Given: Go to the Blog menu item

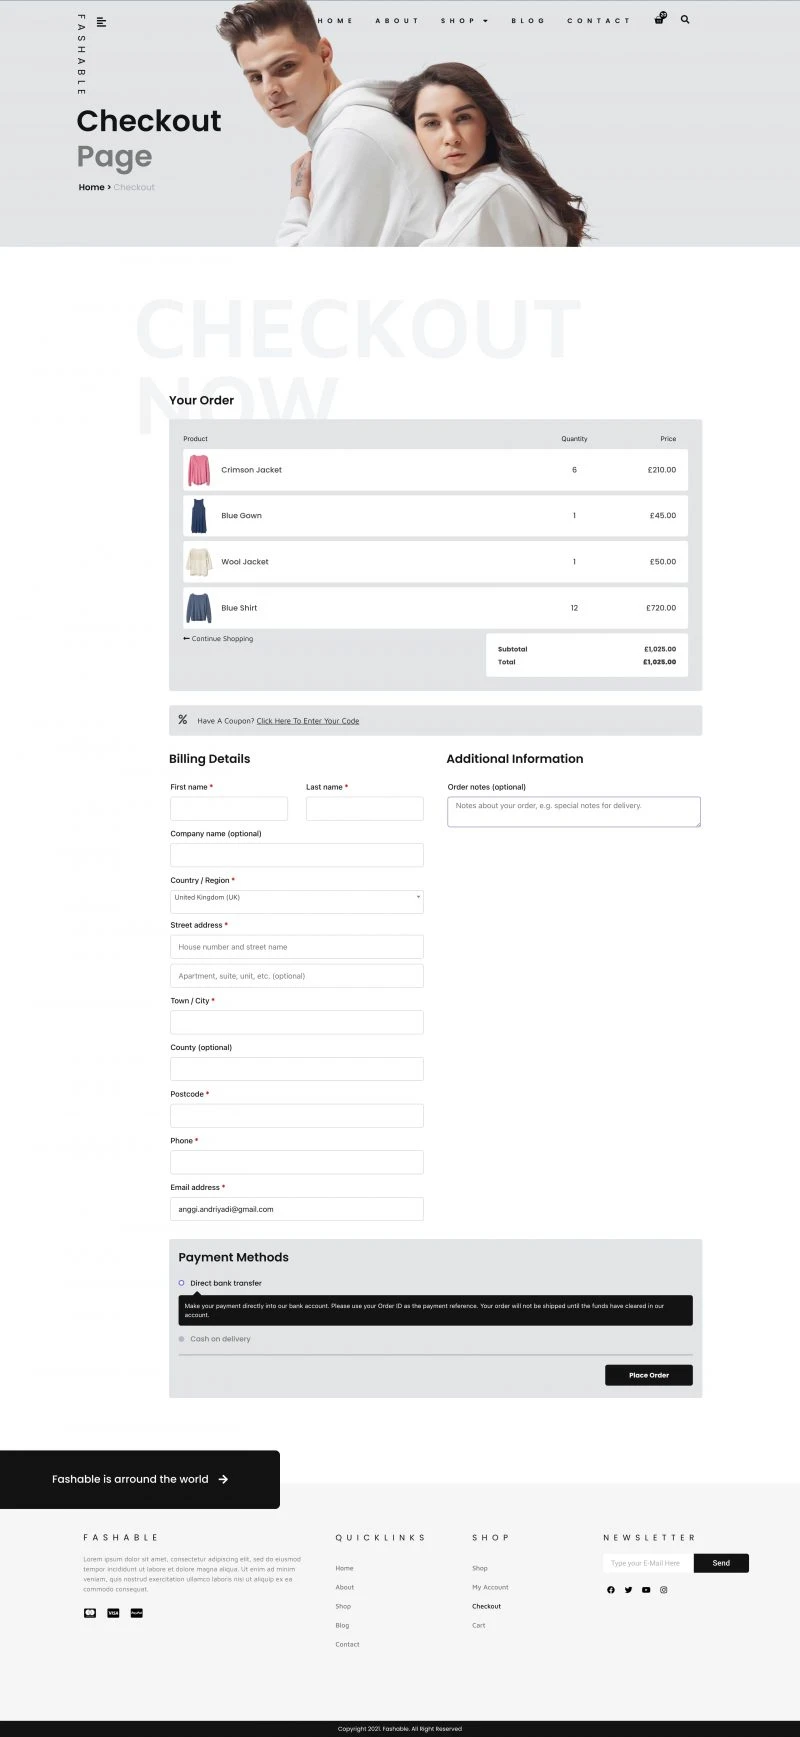Looking at the screenshot, I should click(528, 21).
